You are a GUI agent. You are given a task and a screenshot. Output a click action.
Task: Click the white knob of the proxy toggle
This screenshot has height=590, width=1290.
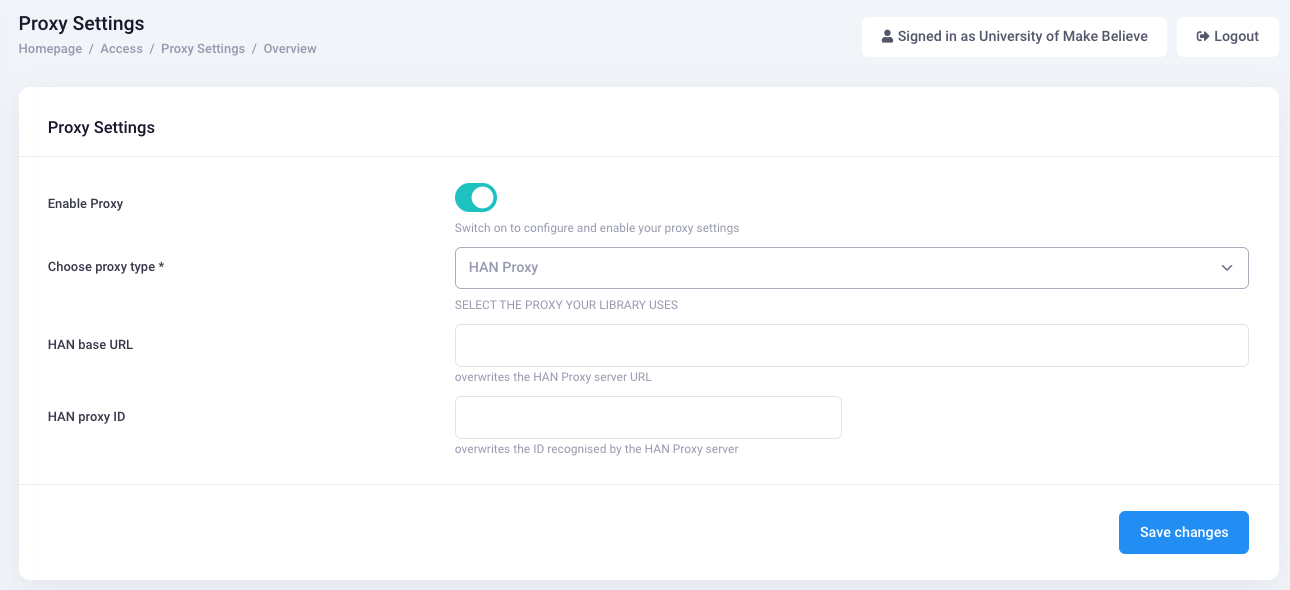coord(483,197)
